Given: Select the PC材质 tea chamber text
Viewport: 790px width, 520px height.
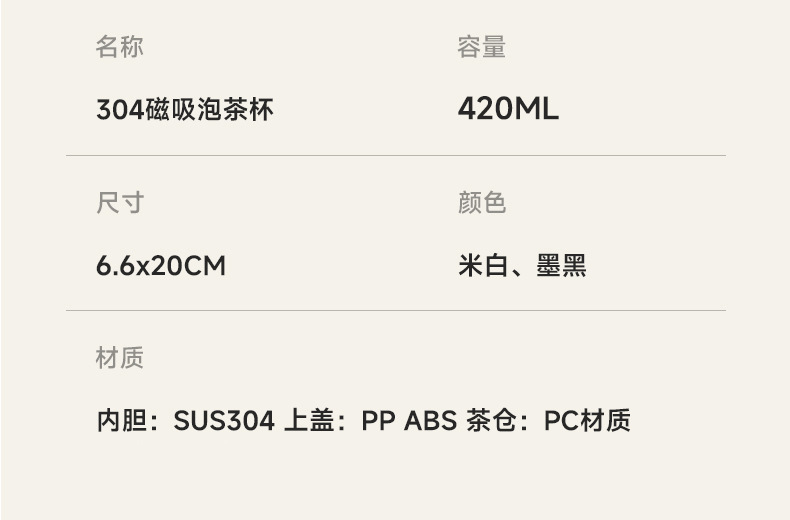Looking at the screenshot, I should (x=587, y=421).
